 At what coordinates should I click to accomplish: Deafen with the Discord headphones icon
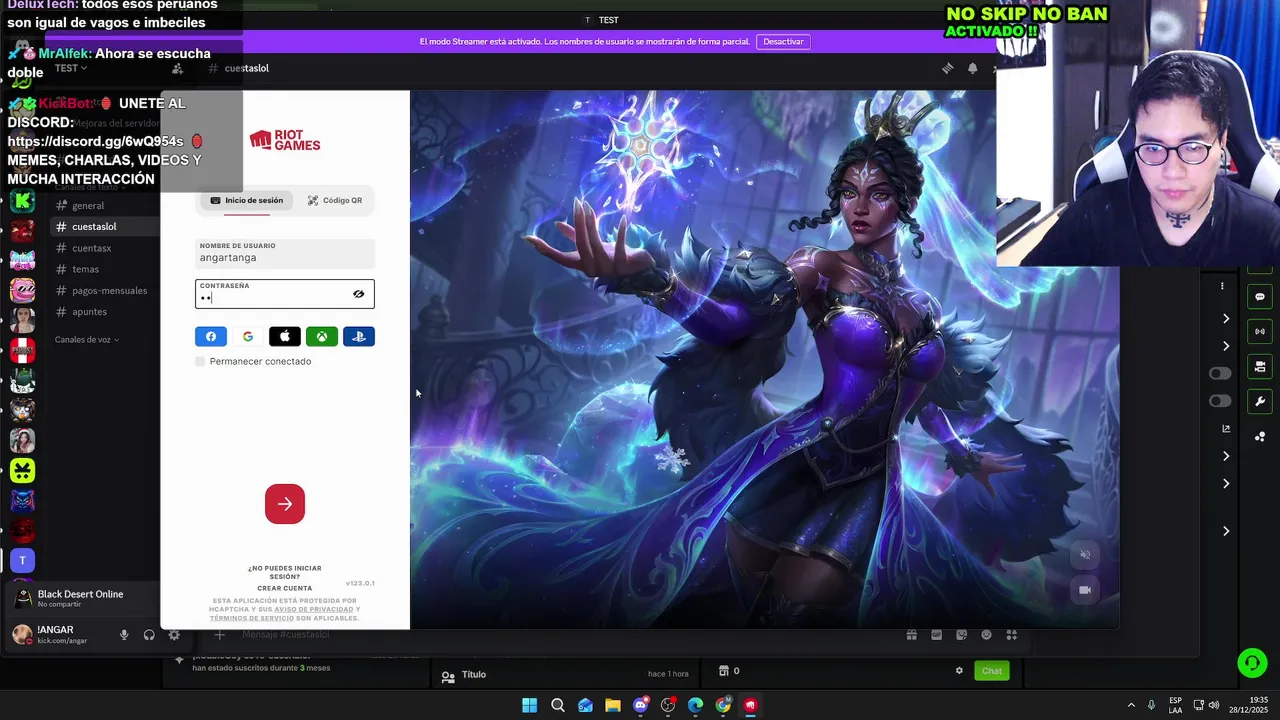tap(149, 635)
